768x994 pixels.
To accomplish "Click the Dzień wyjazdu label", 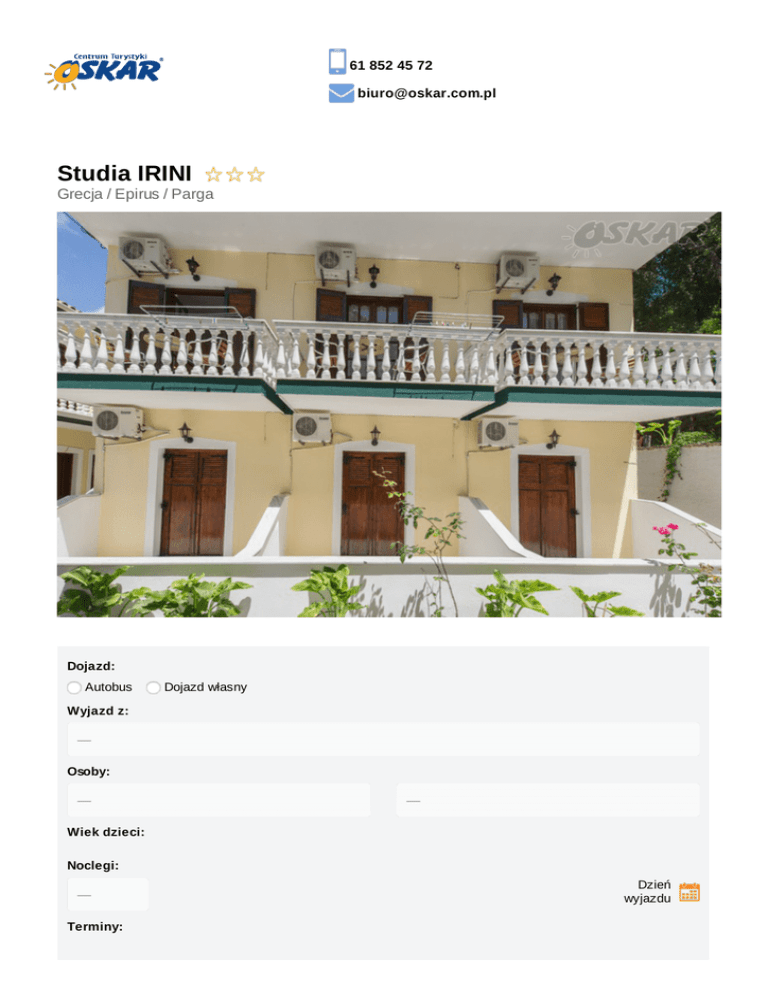I will pos(647,891).
